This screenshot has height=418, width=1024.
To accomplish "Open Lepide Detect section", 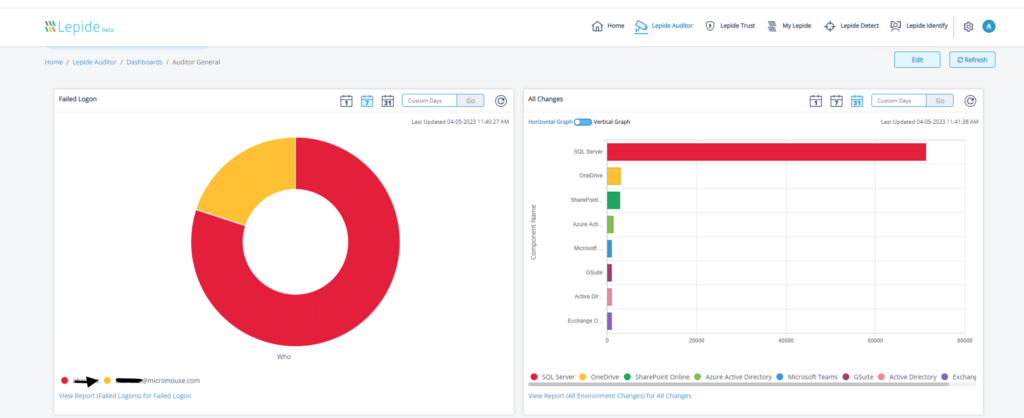I will (852, 26).
